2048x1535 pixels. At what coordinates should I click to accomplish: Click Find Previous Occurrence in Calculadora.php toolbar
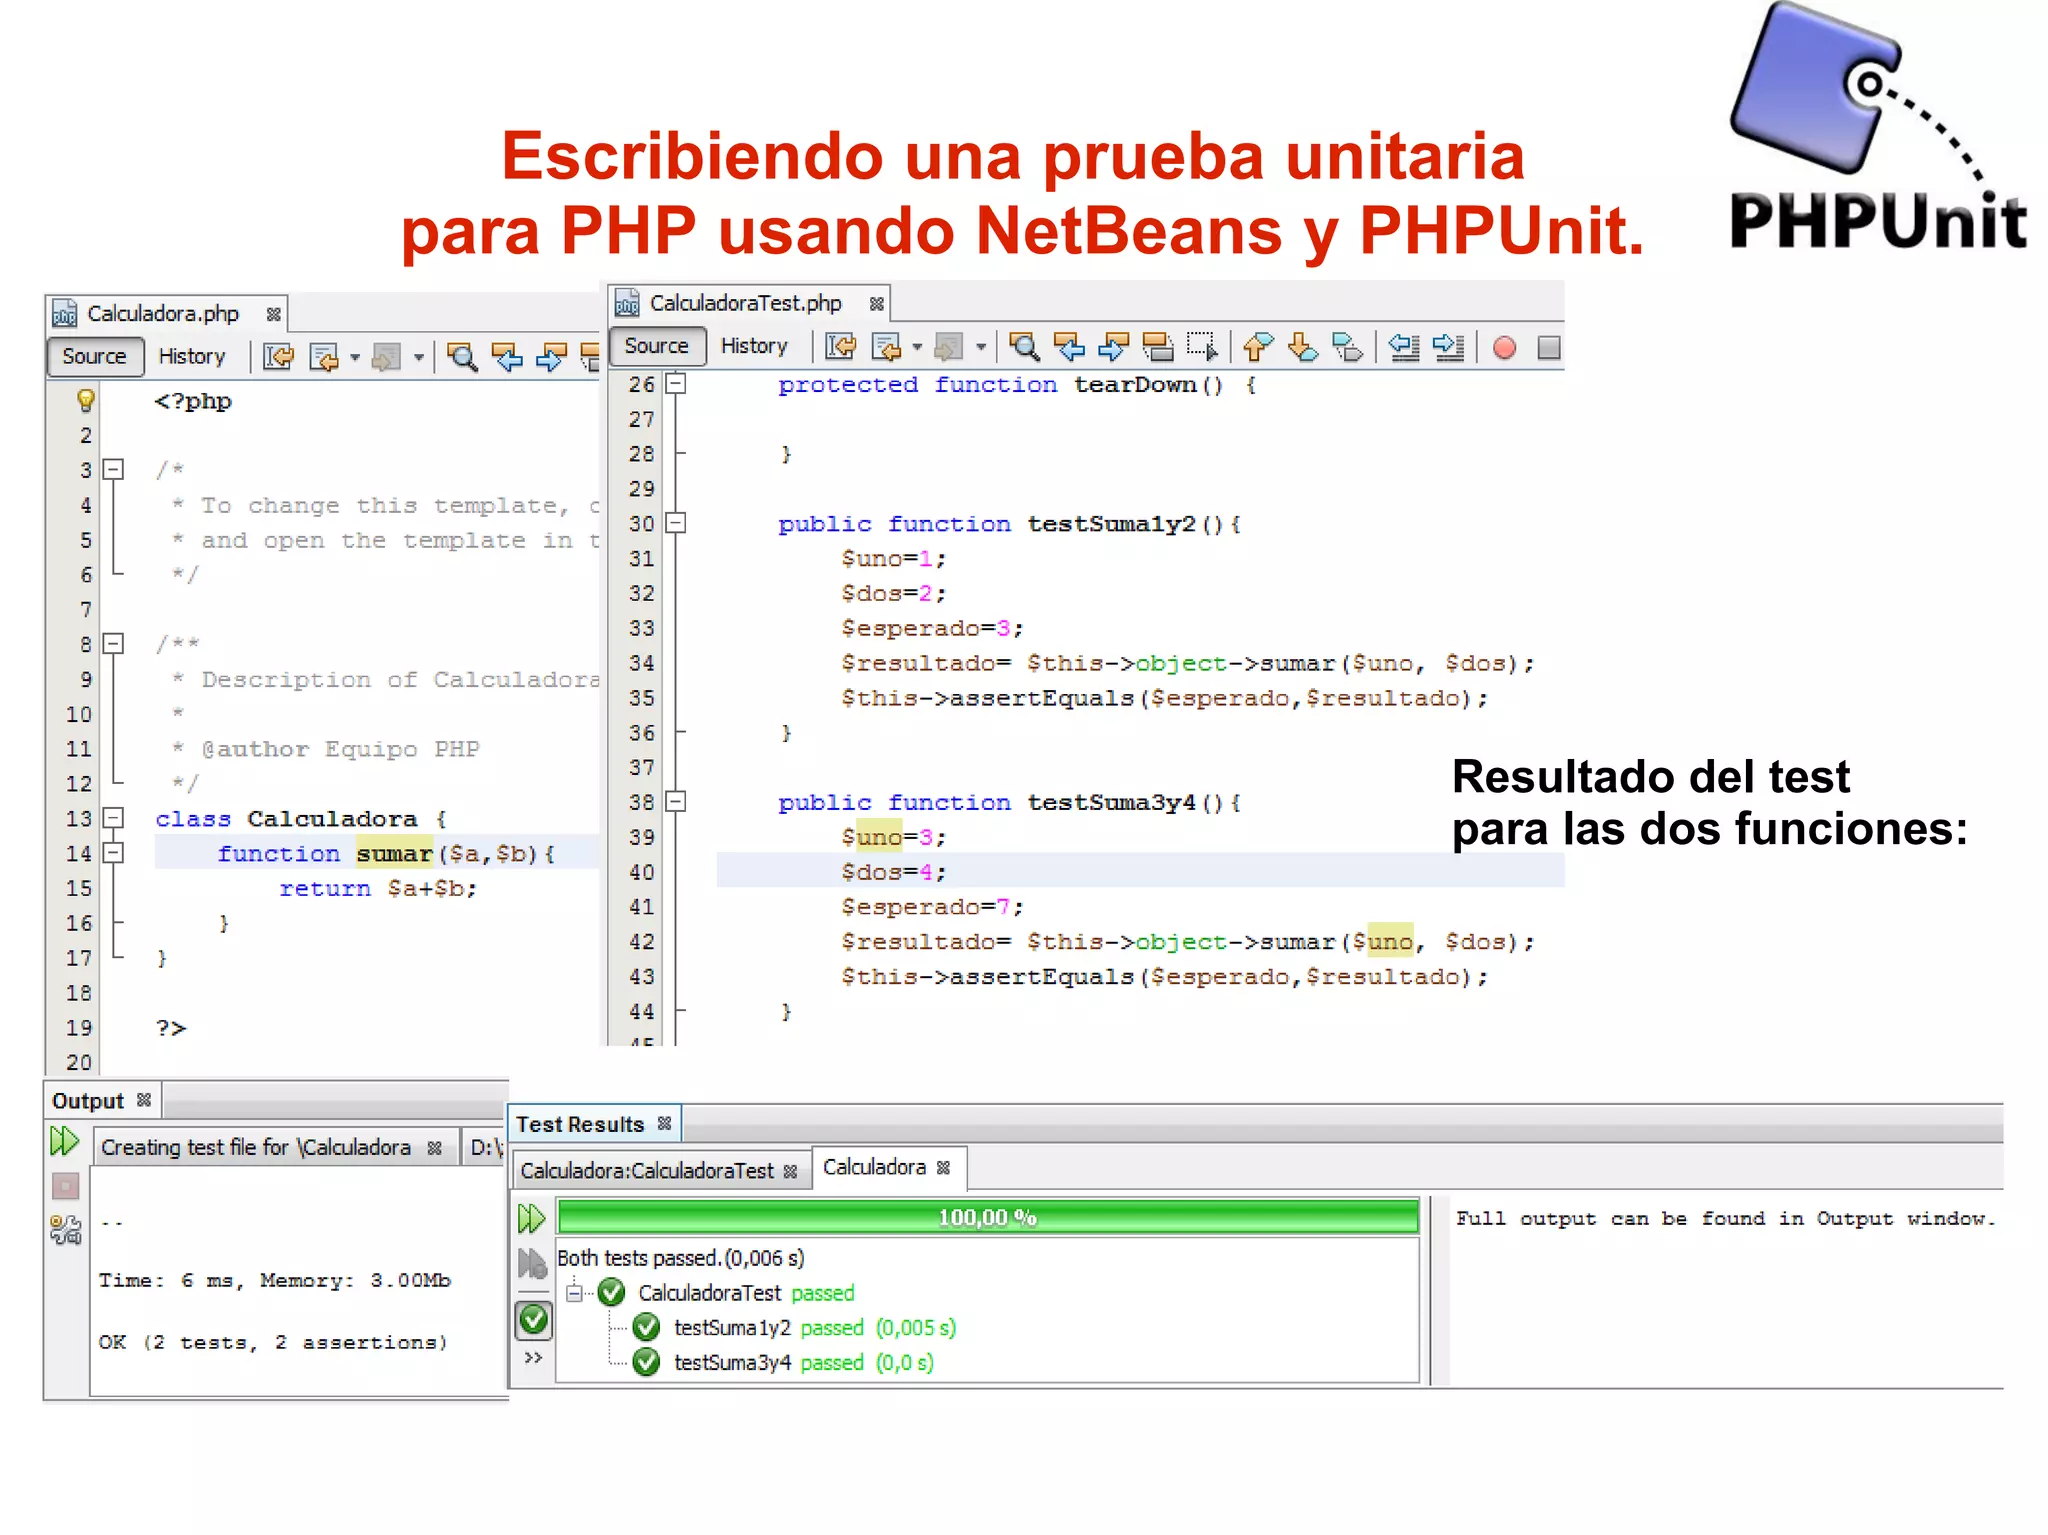[506, 357]
